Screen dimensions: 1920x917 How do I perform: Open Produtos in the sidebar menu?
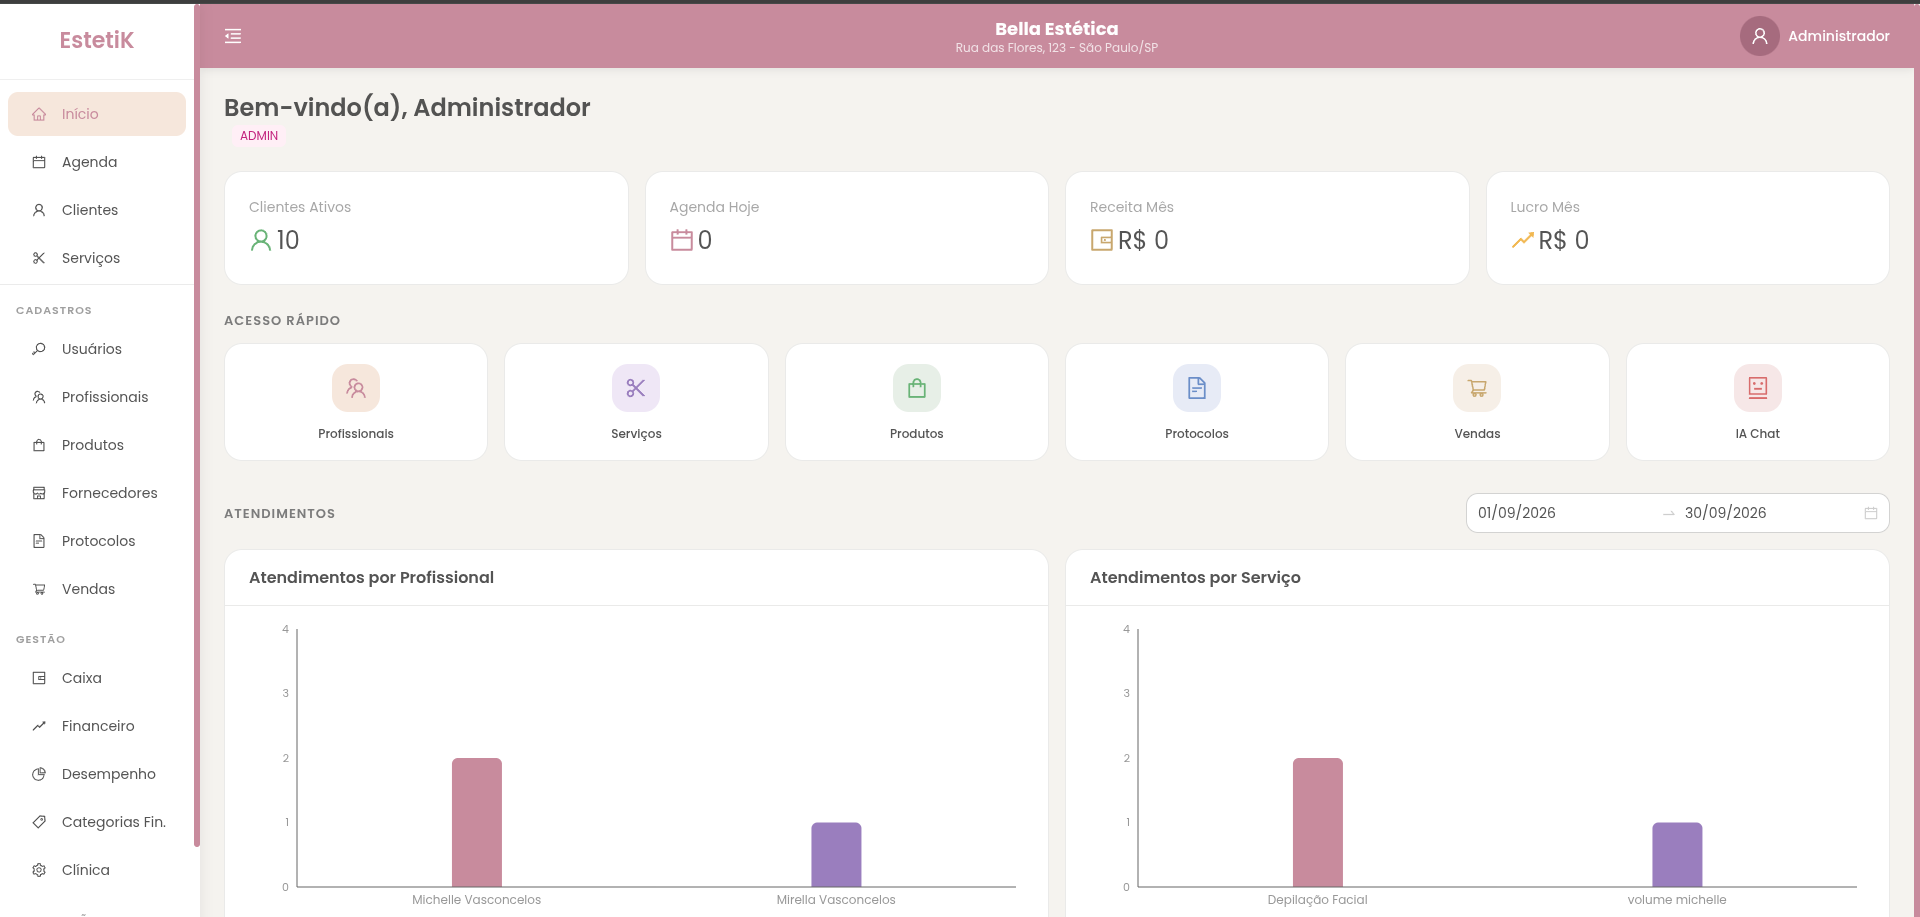point(97,445)
